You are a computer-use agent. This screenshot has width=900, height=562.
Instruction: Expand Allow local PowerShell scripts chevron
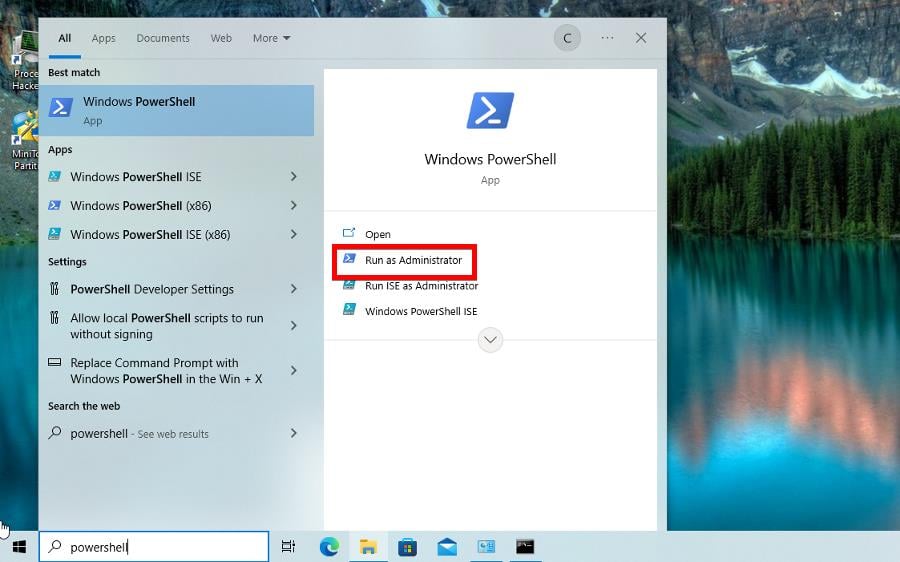coord(294,325)
